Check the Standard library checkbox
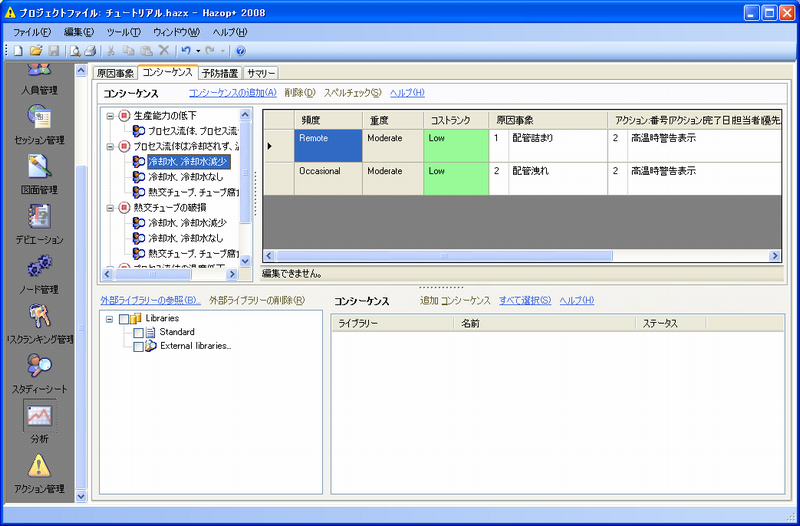Viewport: 800px width, 526px height. pyautogui.click(x=138, y=333)
